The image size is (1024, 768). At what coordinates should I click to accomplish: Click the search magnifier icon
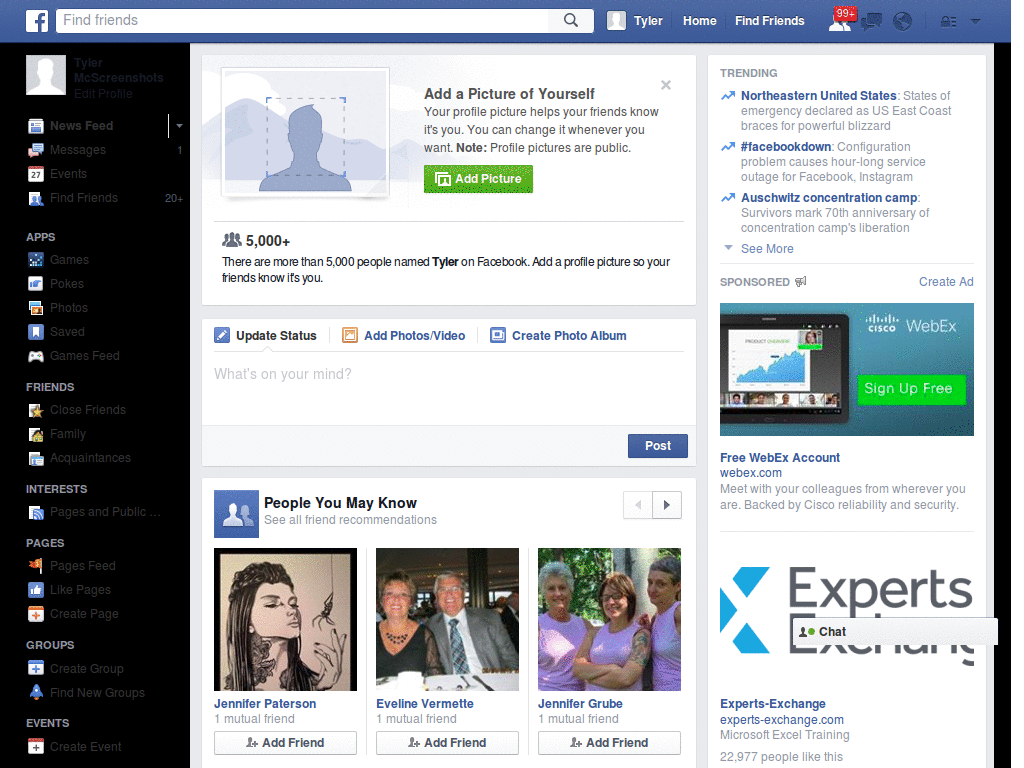tap(571, 20)
